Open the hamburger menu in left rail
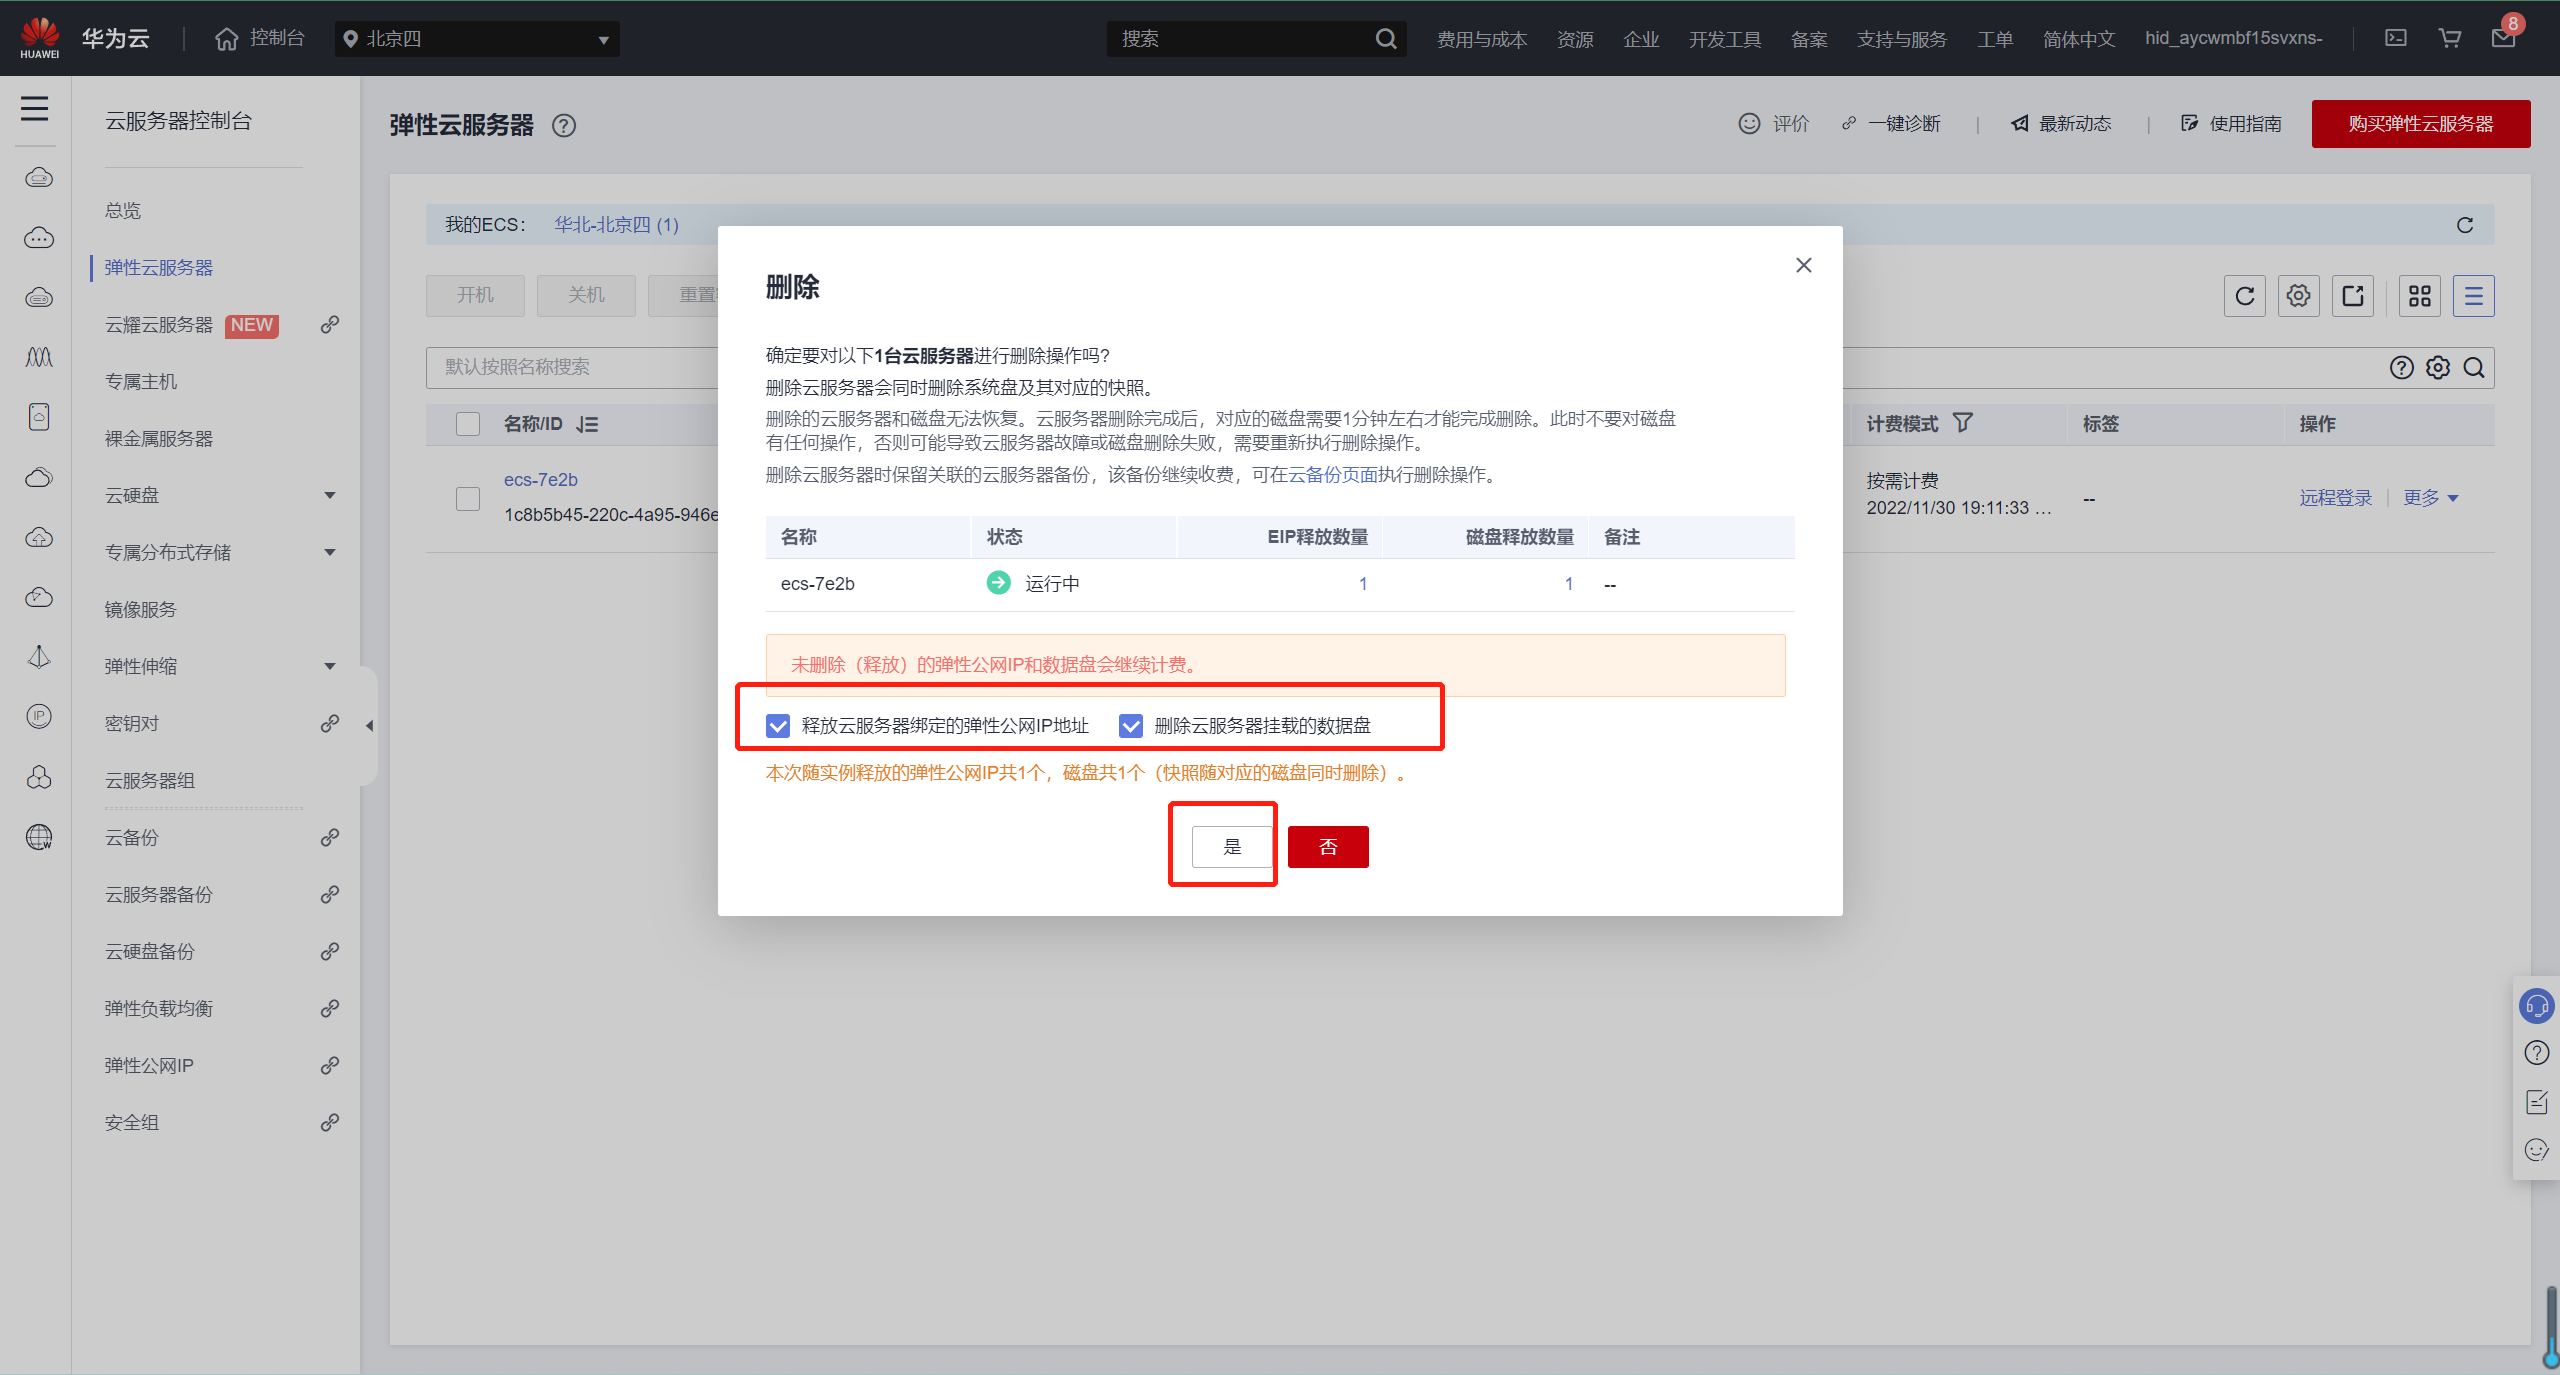The height and width of the screenshot is (1375, 2560). (35, 108)
